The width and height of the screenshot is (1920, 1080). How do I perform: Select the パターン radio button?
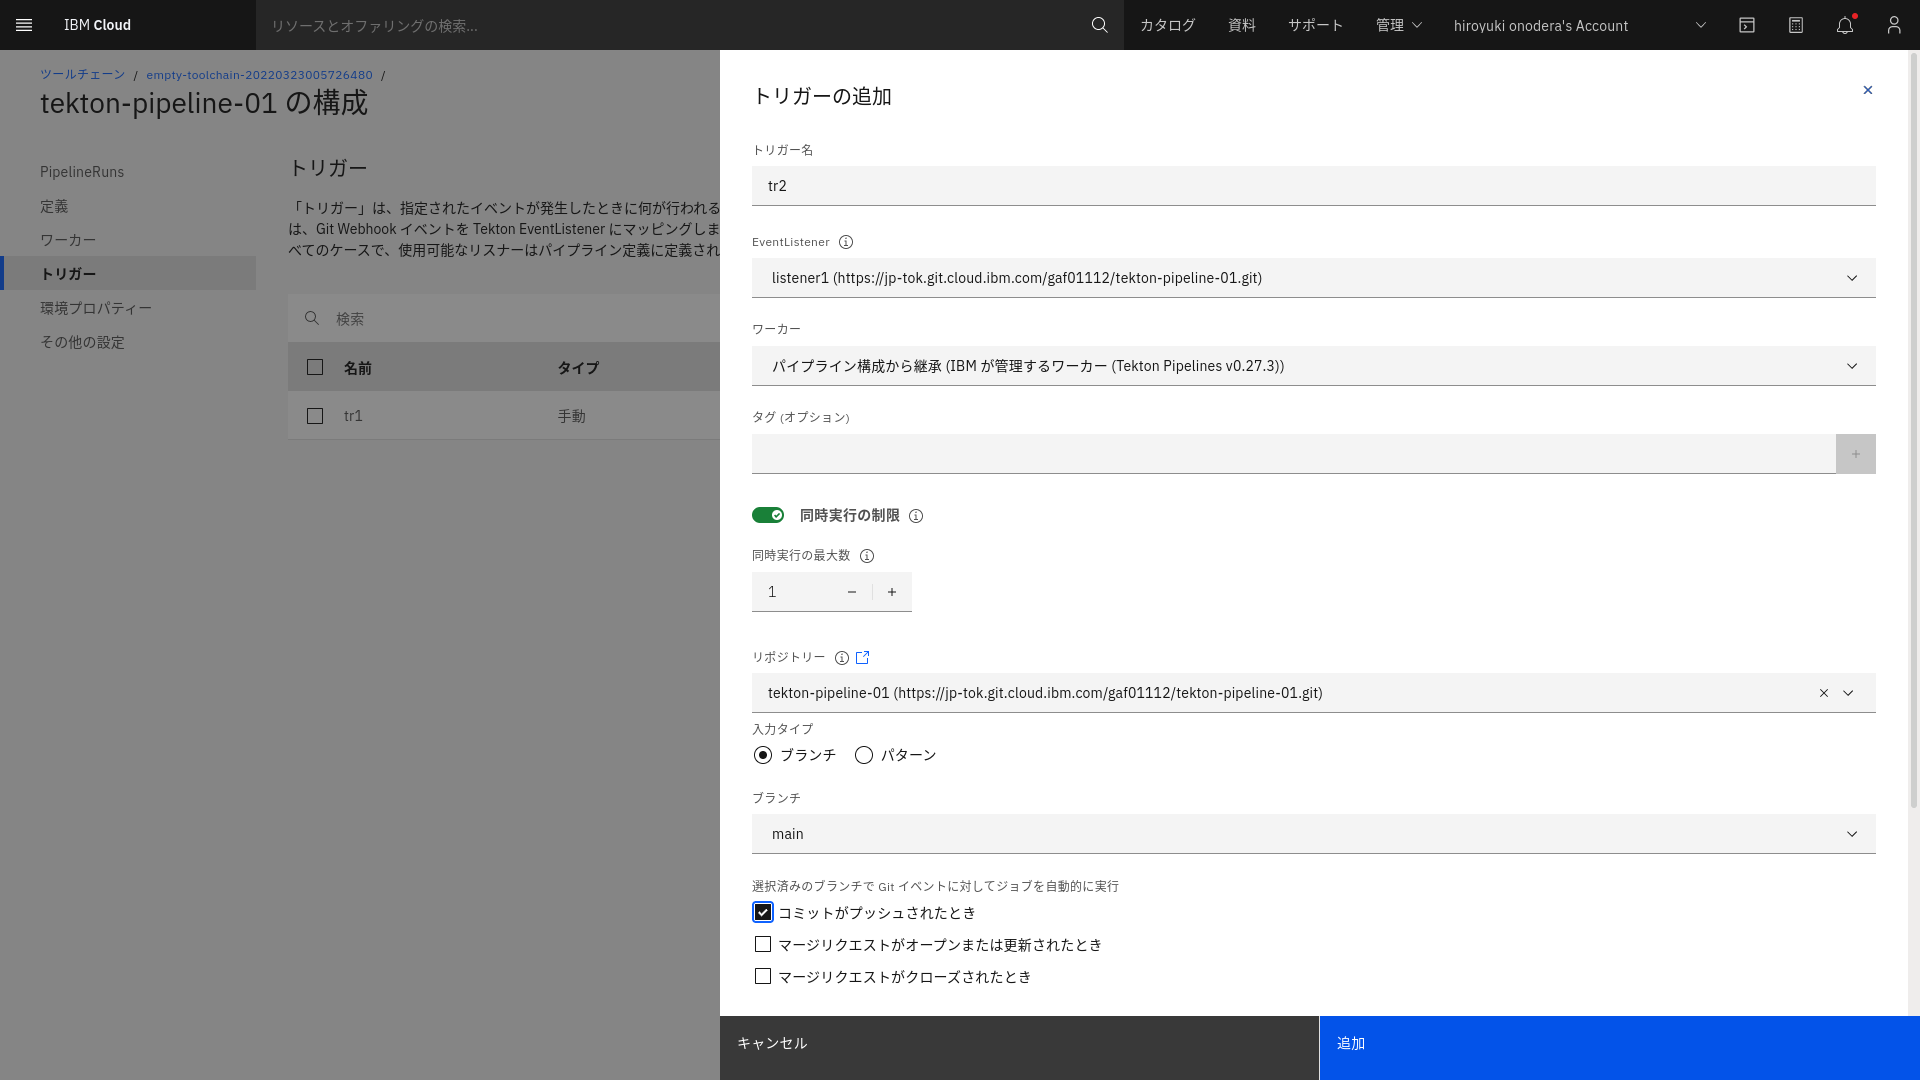pyautogui.click(x=864, y=755)
